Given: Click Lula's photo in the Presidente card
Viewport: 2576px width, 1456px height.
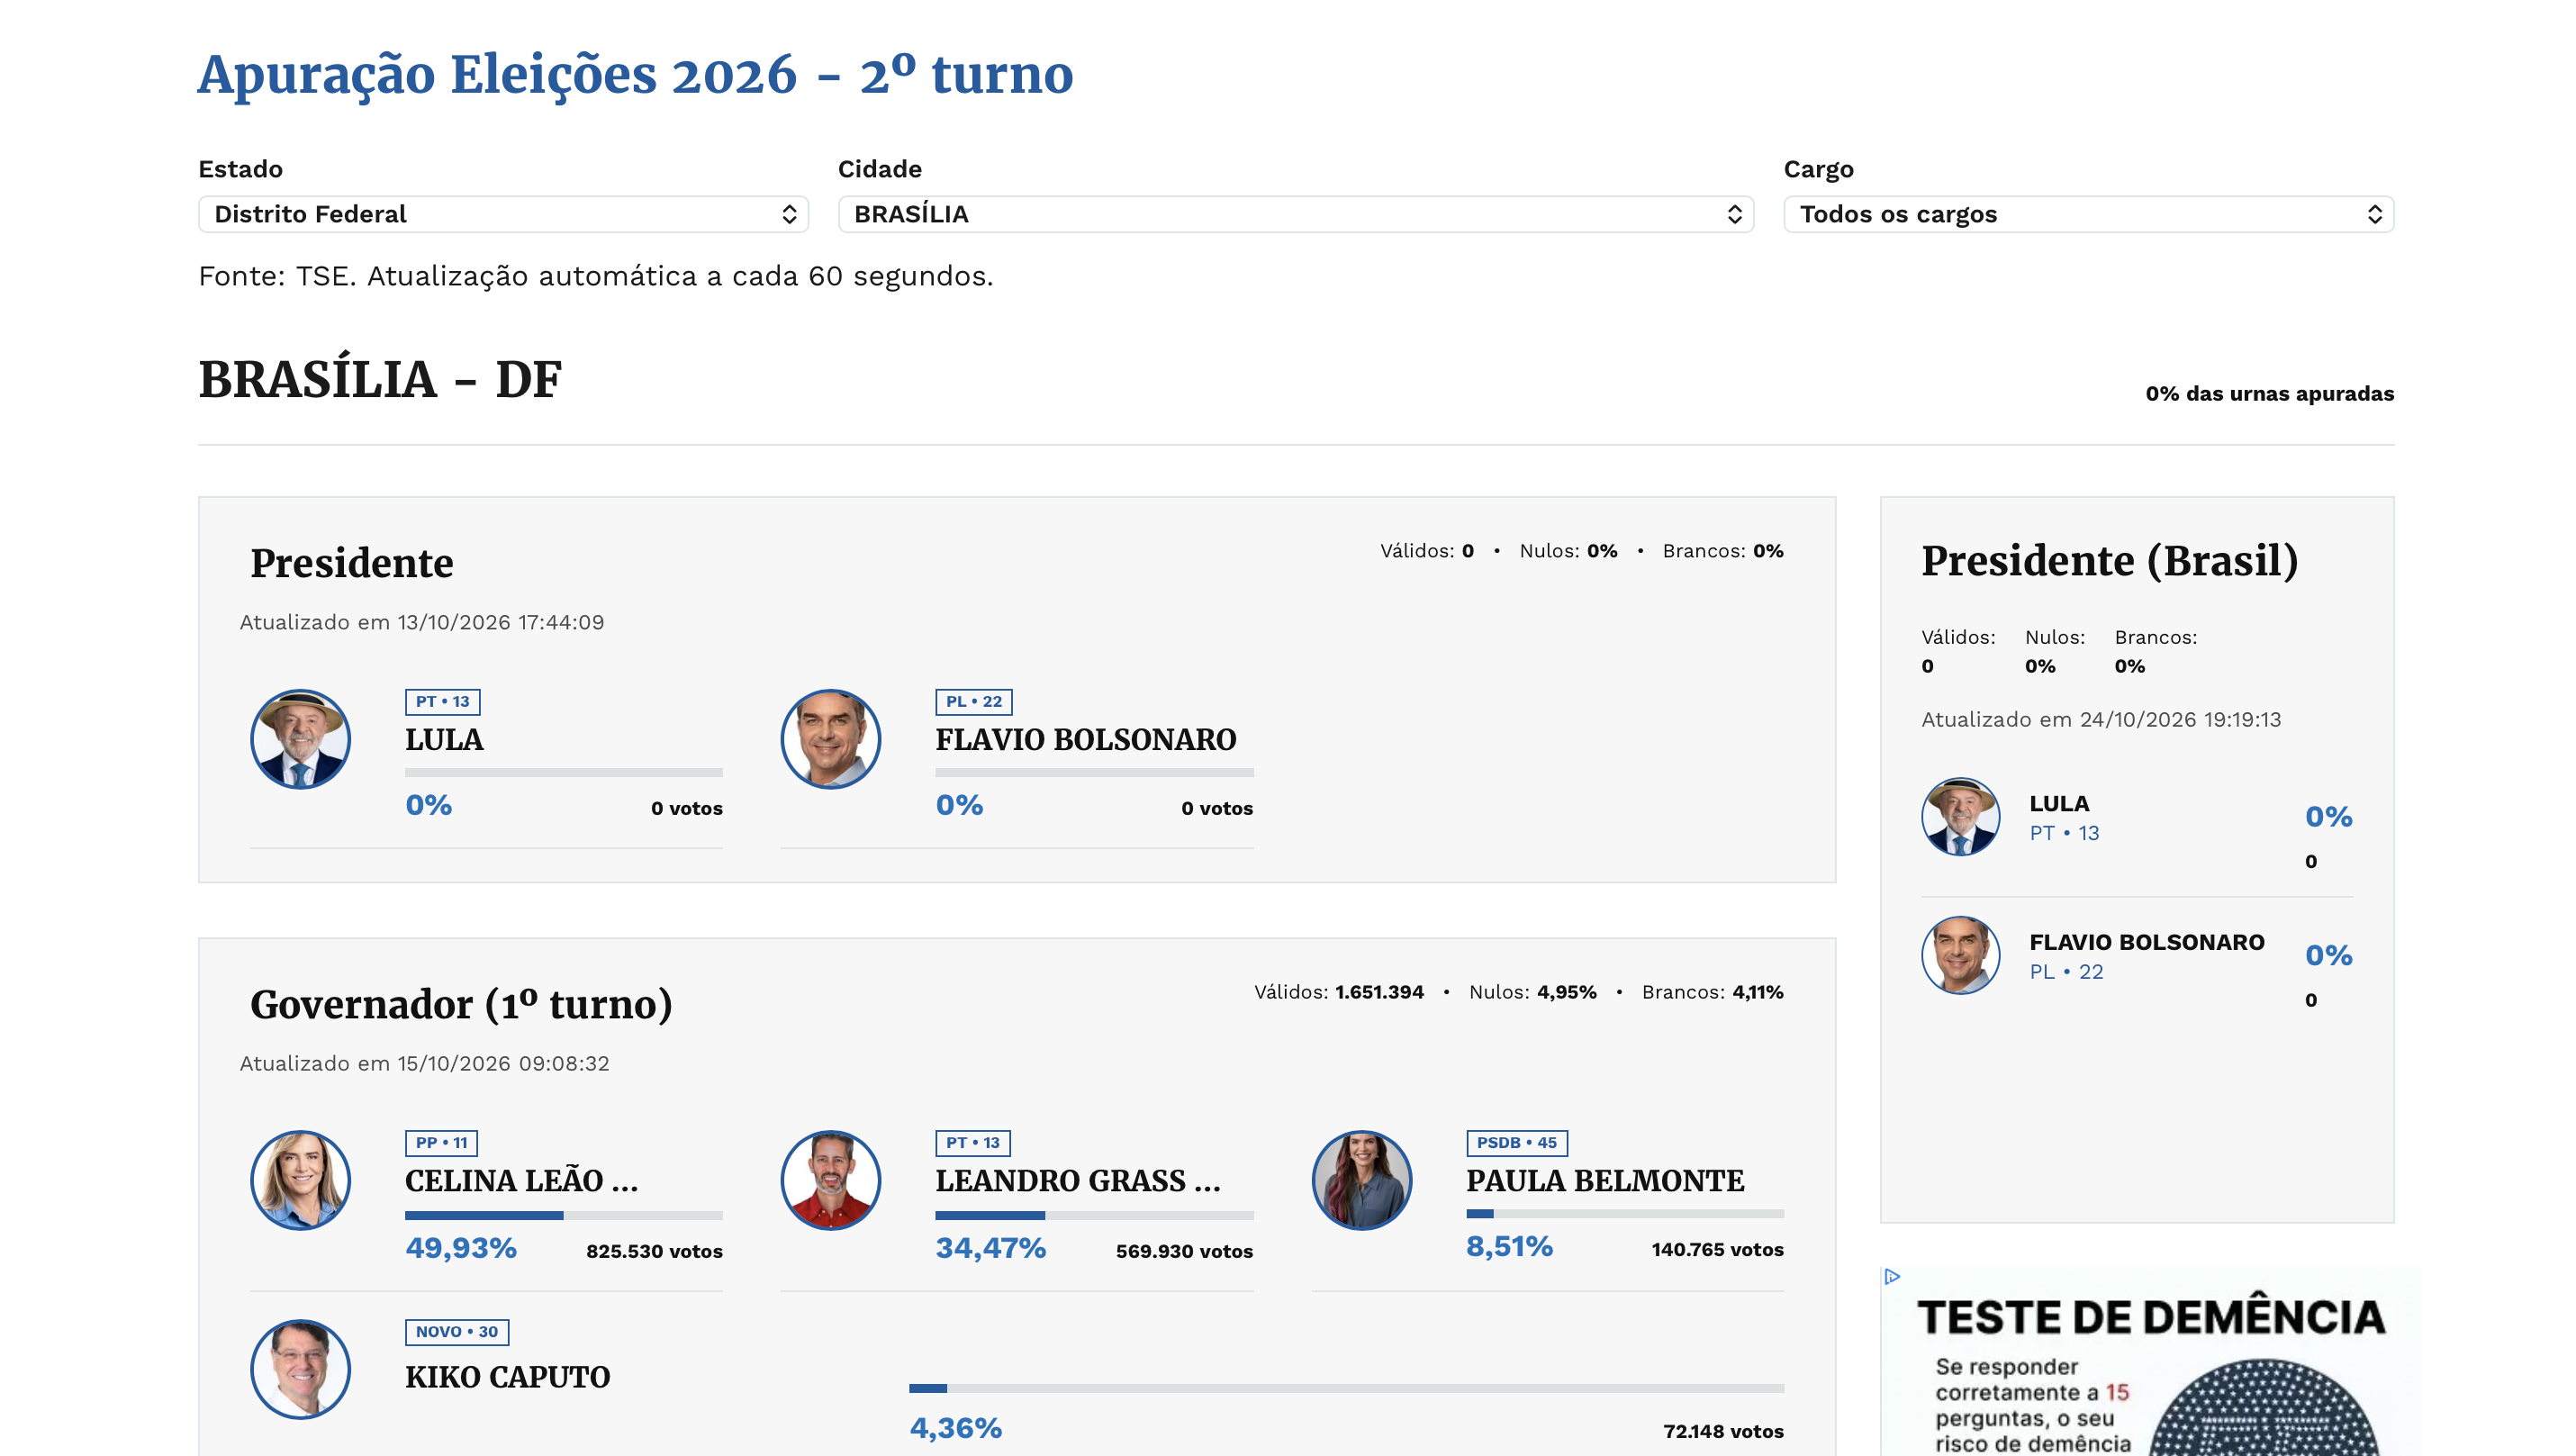Looking at the screenshot, I should tap(300, 739).
